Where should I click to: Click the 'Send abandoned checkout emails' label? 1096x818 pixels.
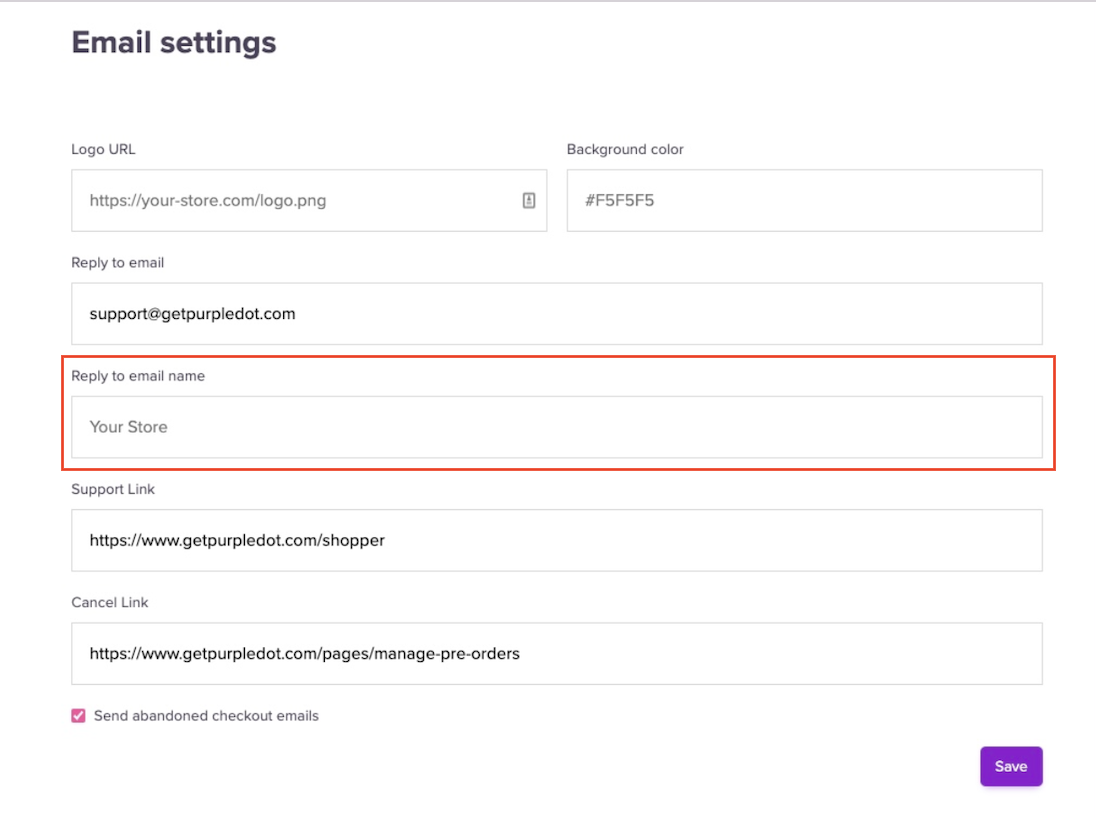(x=206, y=716)
